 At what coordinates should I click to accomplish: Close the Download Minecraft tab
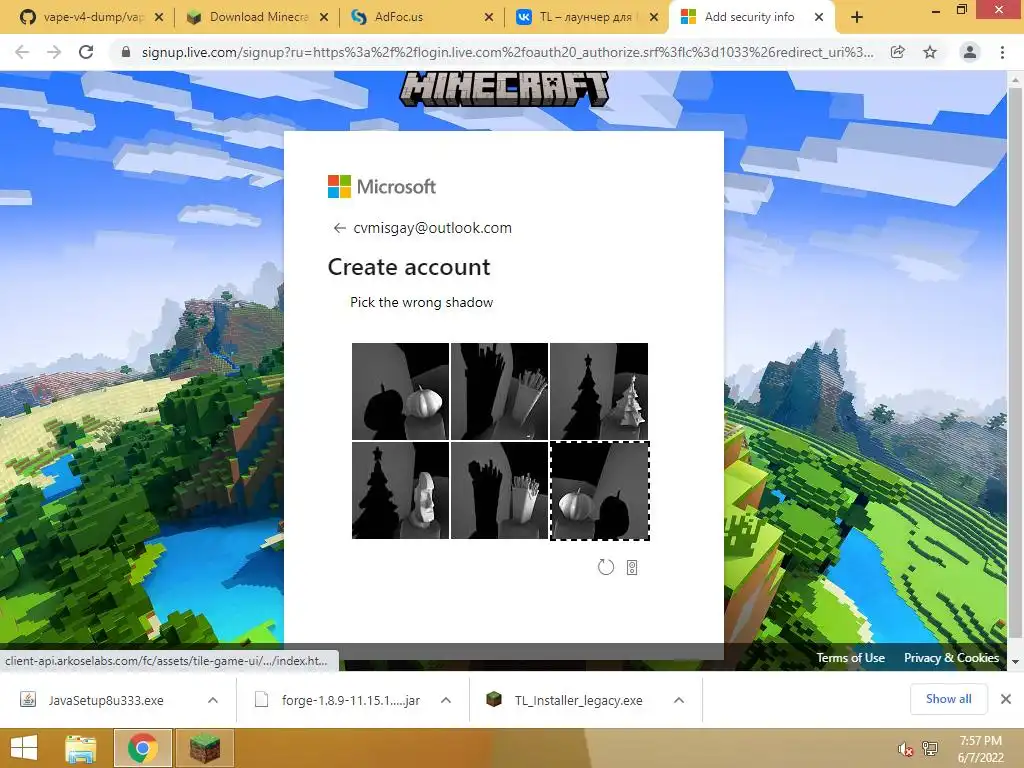pos(324,18)
